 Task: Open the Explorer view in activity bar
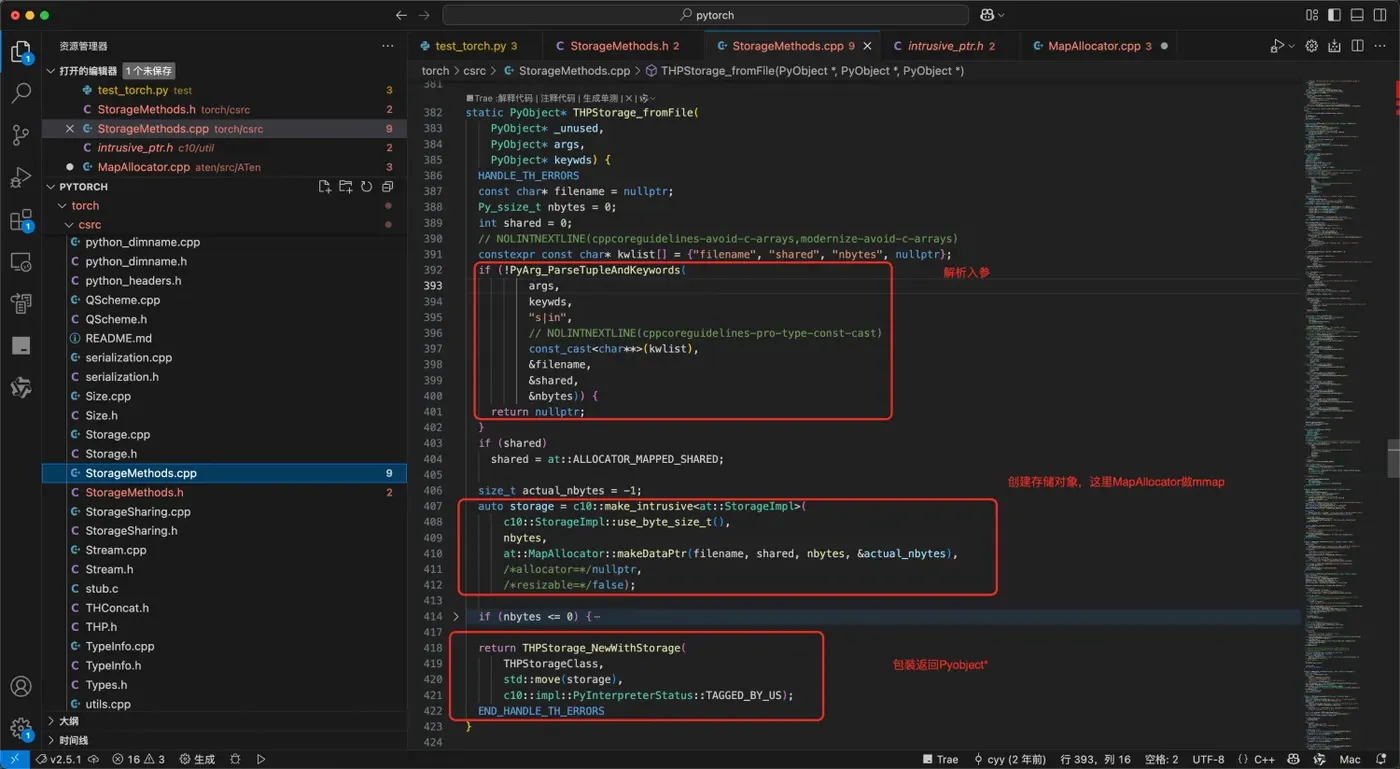[20, 52]
